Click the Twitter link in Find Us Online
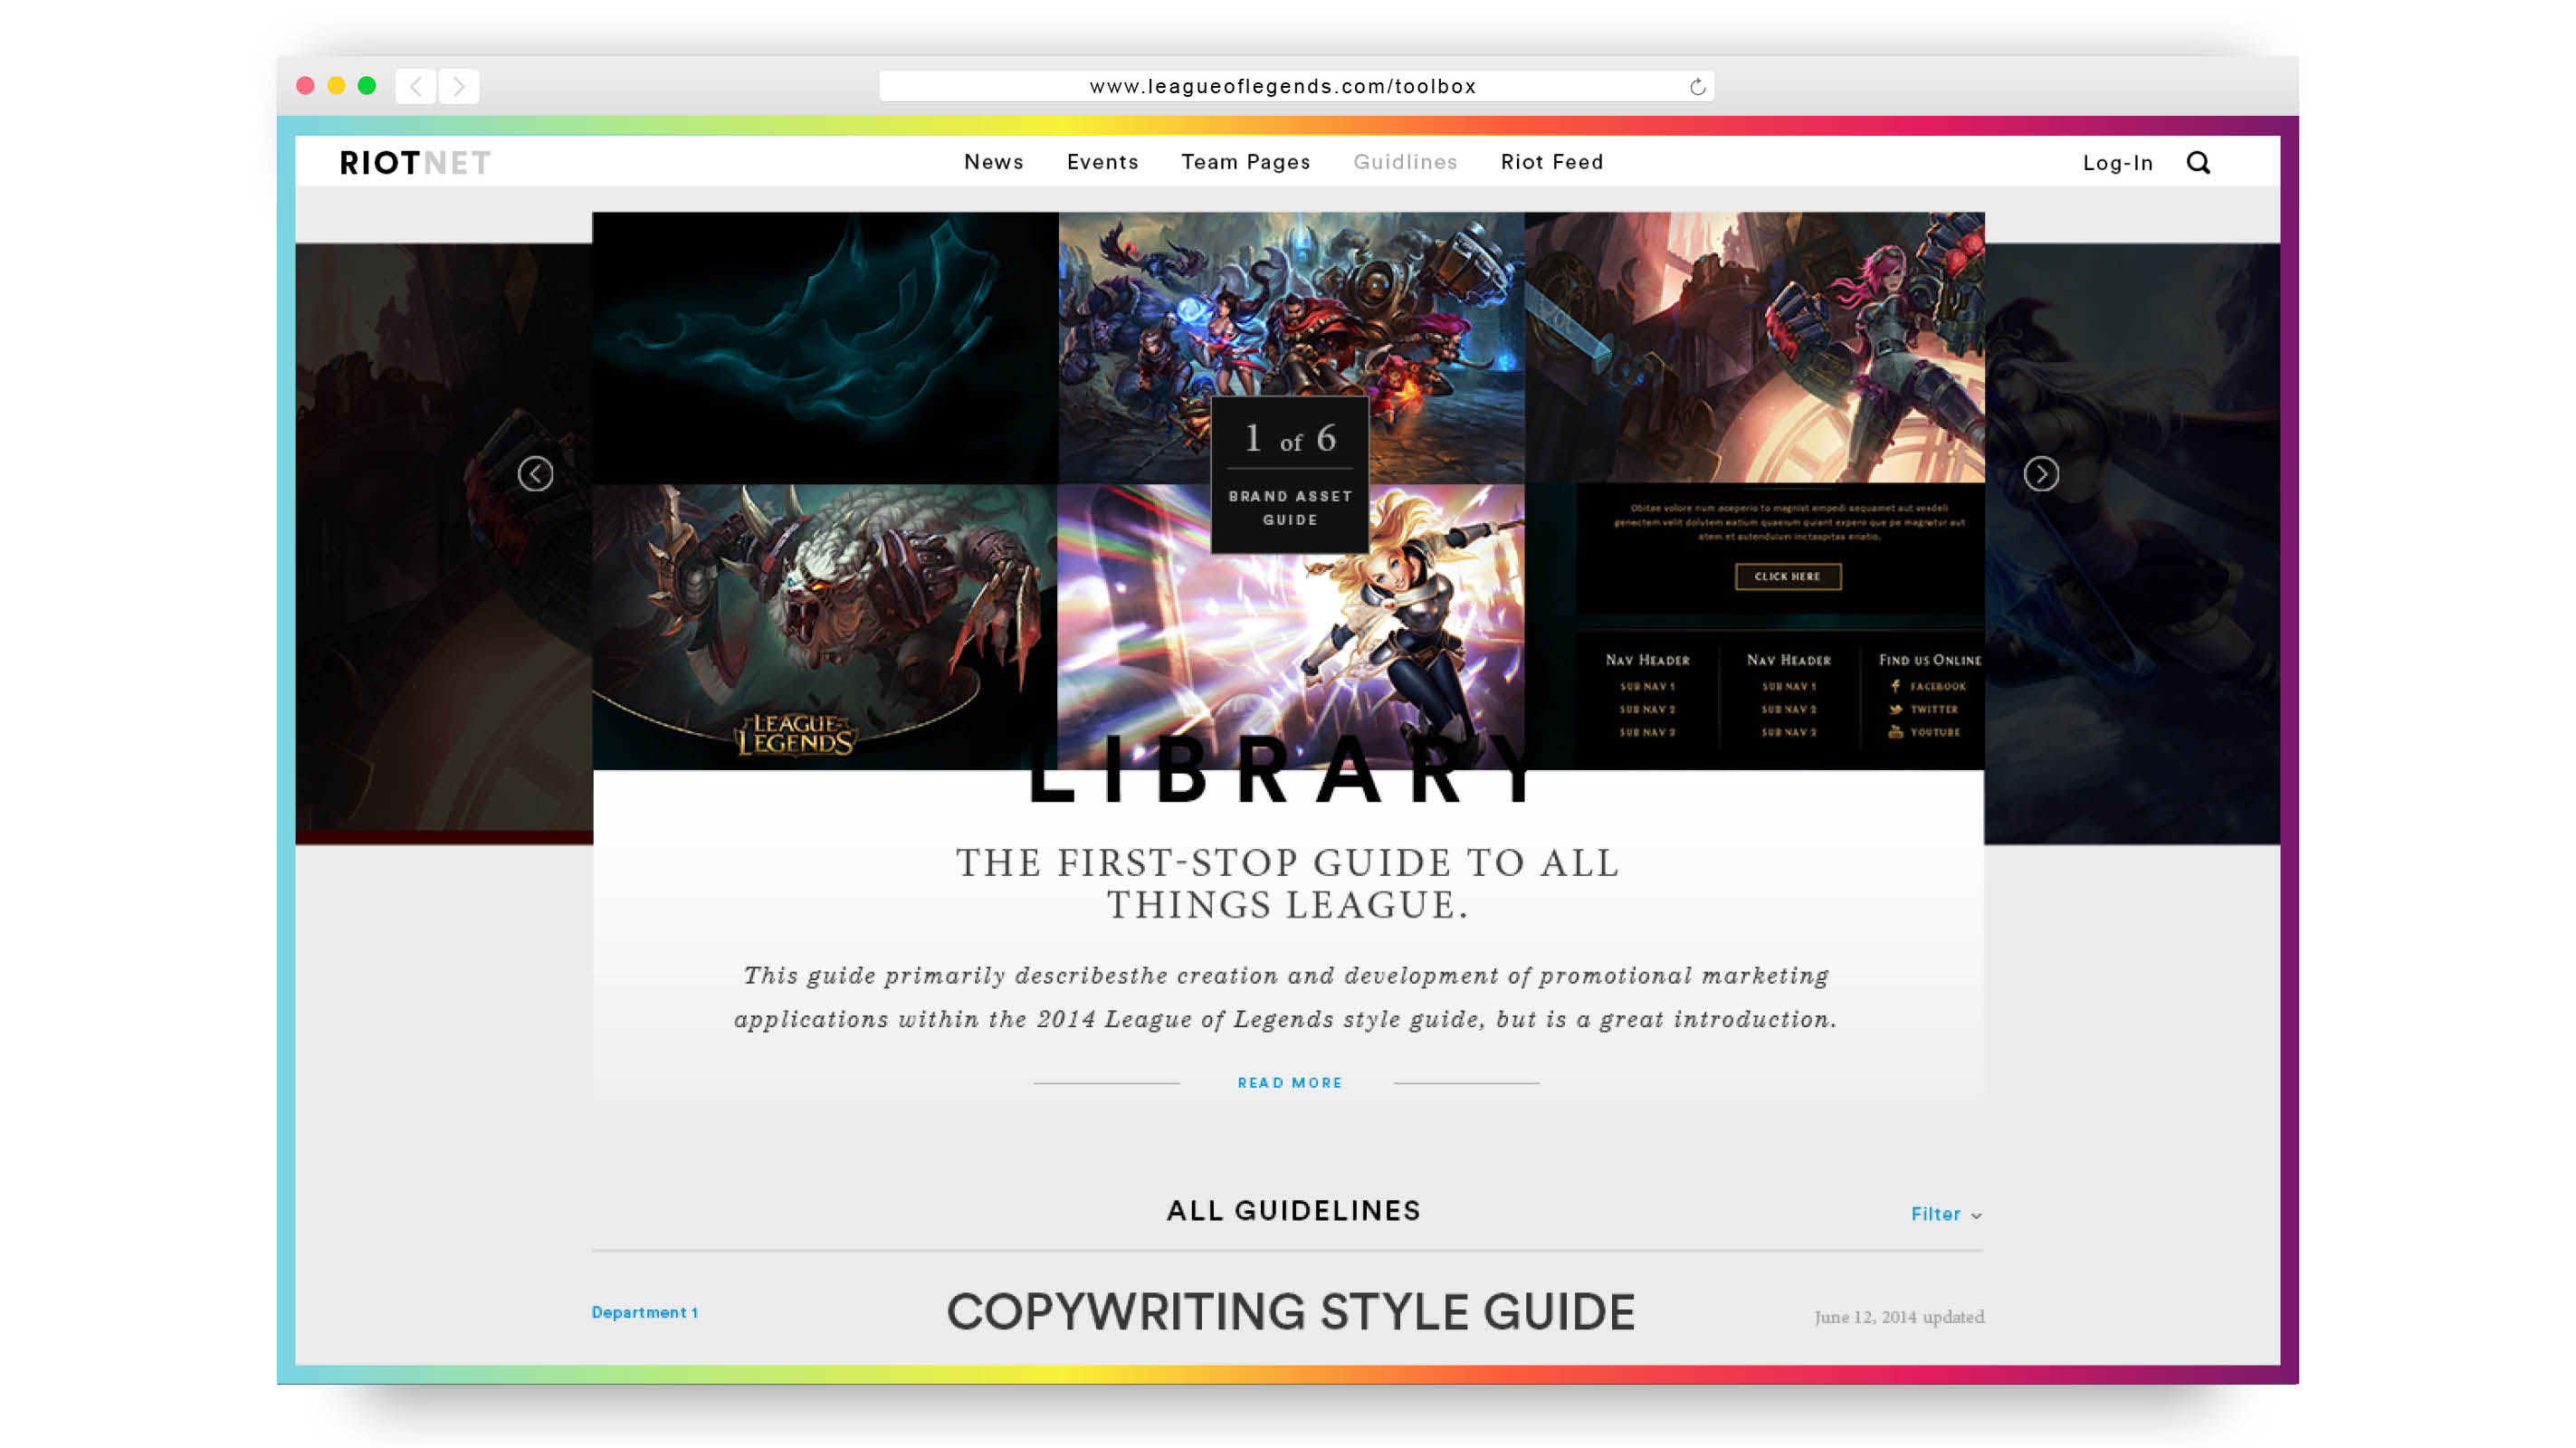Image resolution: width=2576 pixels, height=1448 pixels. [1933, 709]
